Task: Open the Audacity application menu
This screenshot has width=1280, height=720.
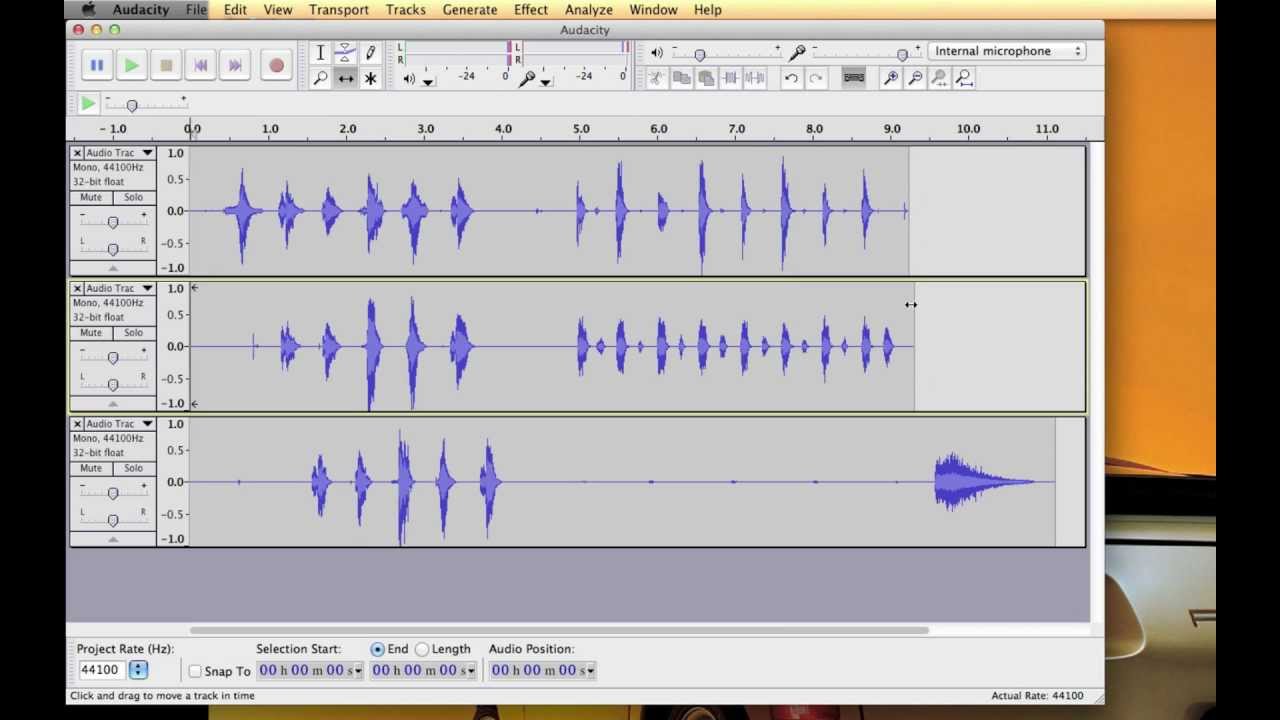Action: click(141, 10)
